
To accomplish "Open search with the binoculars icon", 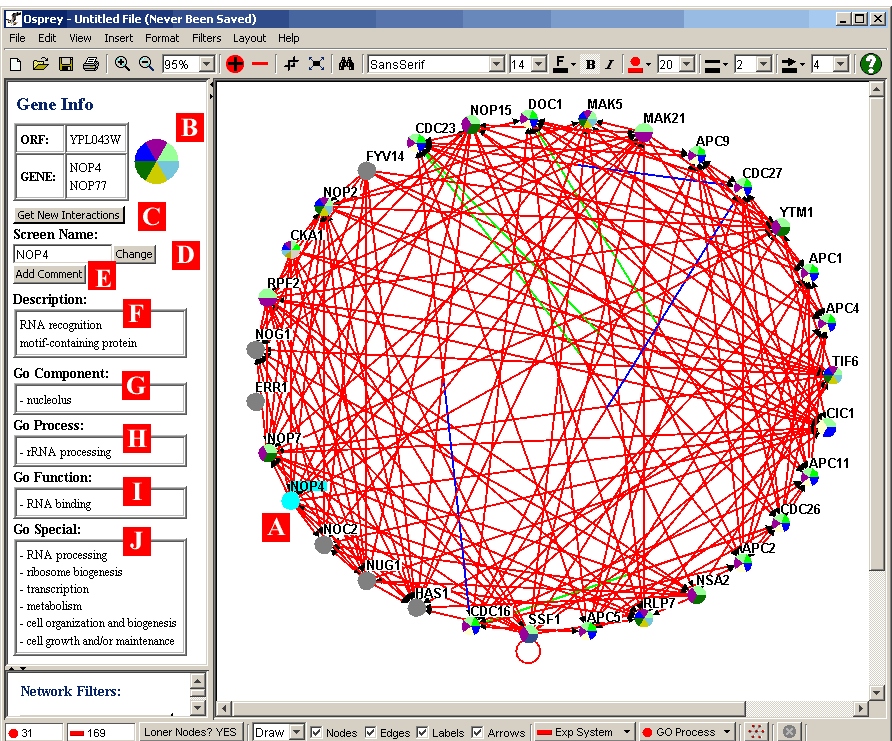I will coord(347,64).
